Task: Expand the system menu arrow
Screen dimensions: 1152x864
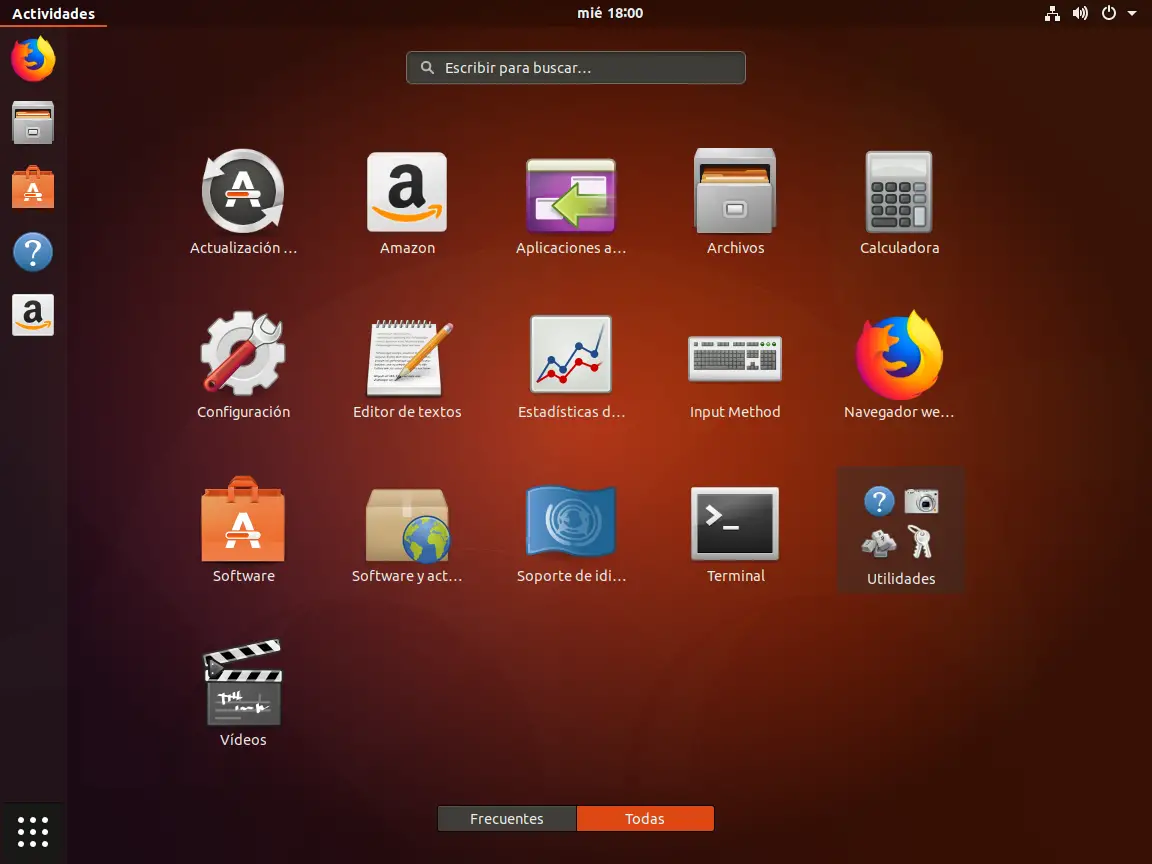Action: [x=1132, y=13]
